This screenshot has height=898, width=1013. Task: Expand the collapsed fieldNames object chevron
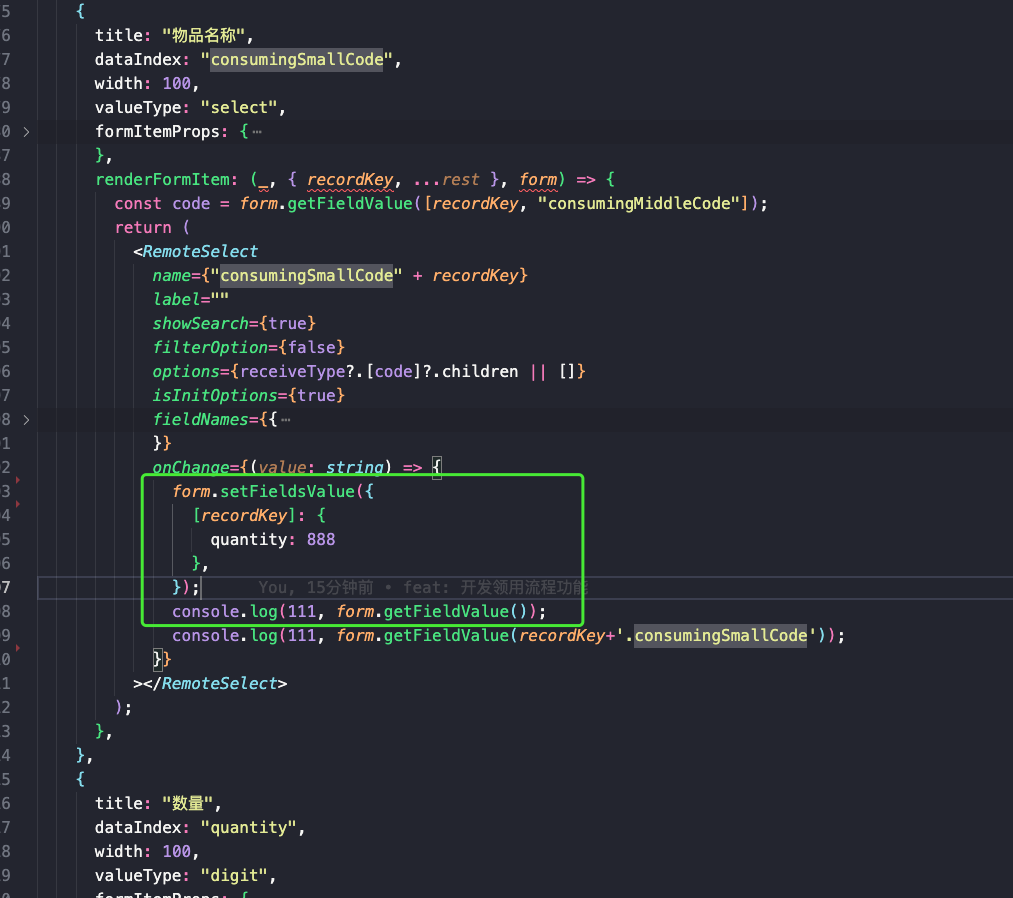point(26,419)
